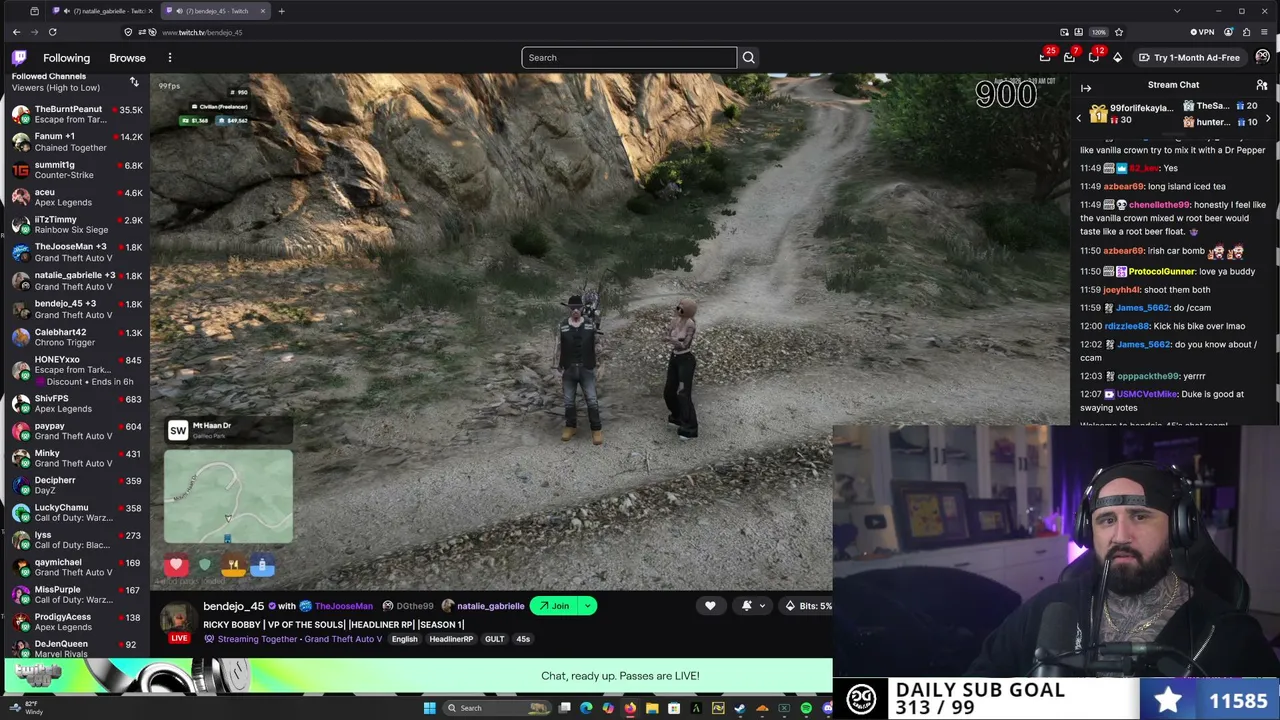Viewport: 1280px width, 720px height.
Task: Open TheJooseMan channel in sidebar
Action: click(78, 252)
